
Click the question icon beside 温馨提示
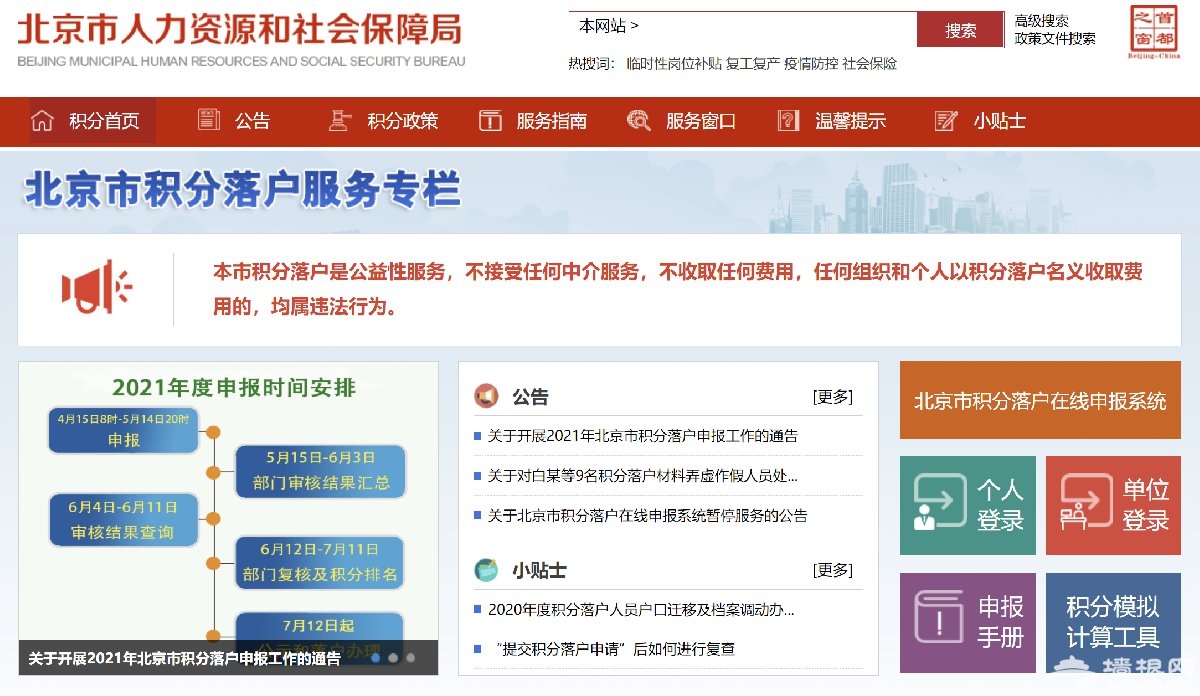[x=788, y=121]
